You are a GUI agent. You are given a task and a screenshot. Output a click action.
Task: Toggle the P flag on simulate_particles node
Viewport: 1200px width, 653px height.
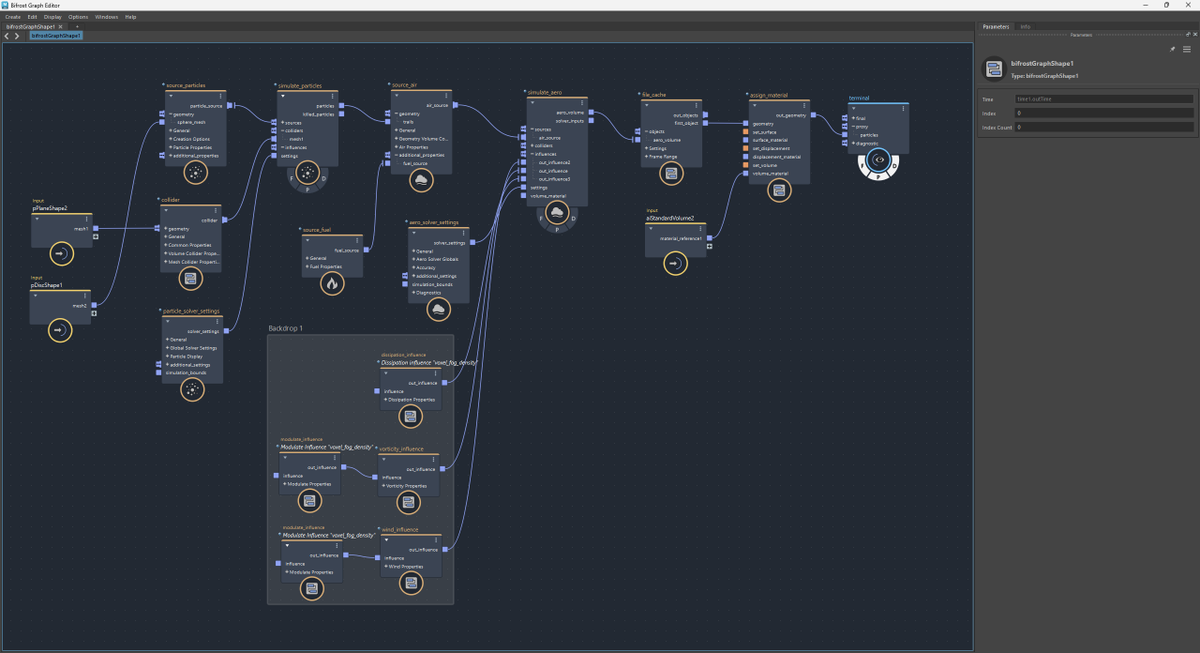coord(308,188)
